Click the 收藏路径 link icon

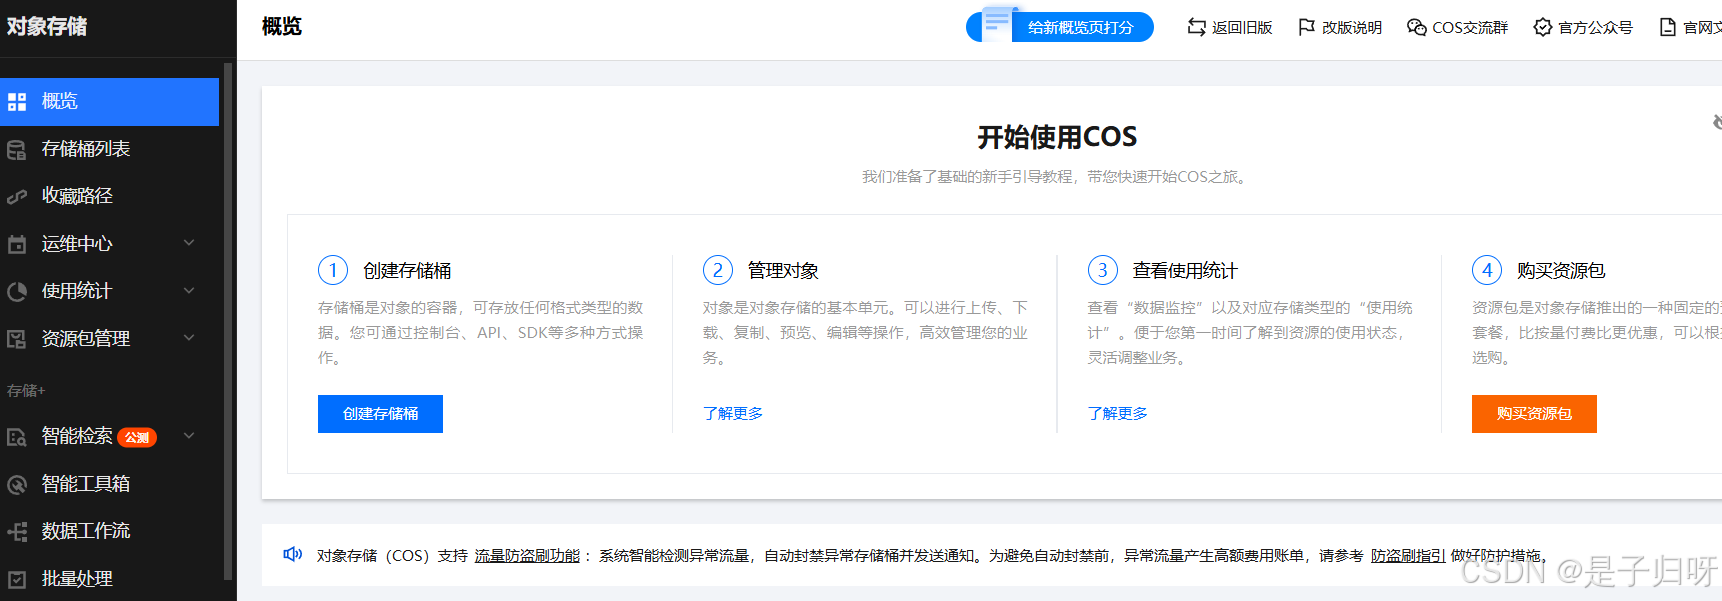click(17, 197)
